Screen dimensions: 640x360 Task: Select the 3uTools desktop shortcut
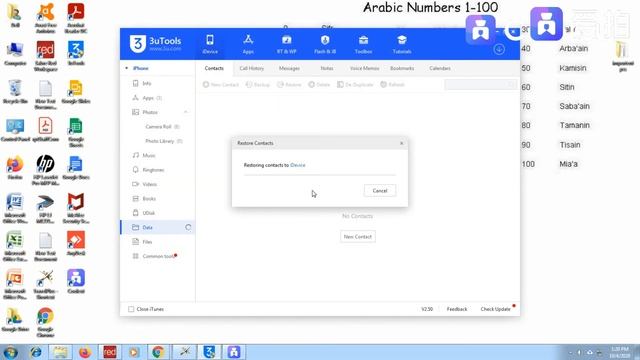(76, 53)
